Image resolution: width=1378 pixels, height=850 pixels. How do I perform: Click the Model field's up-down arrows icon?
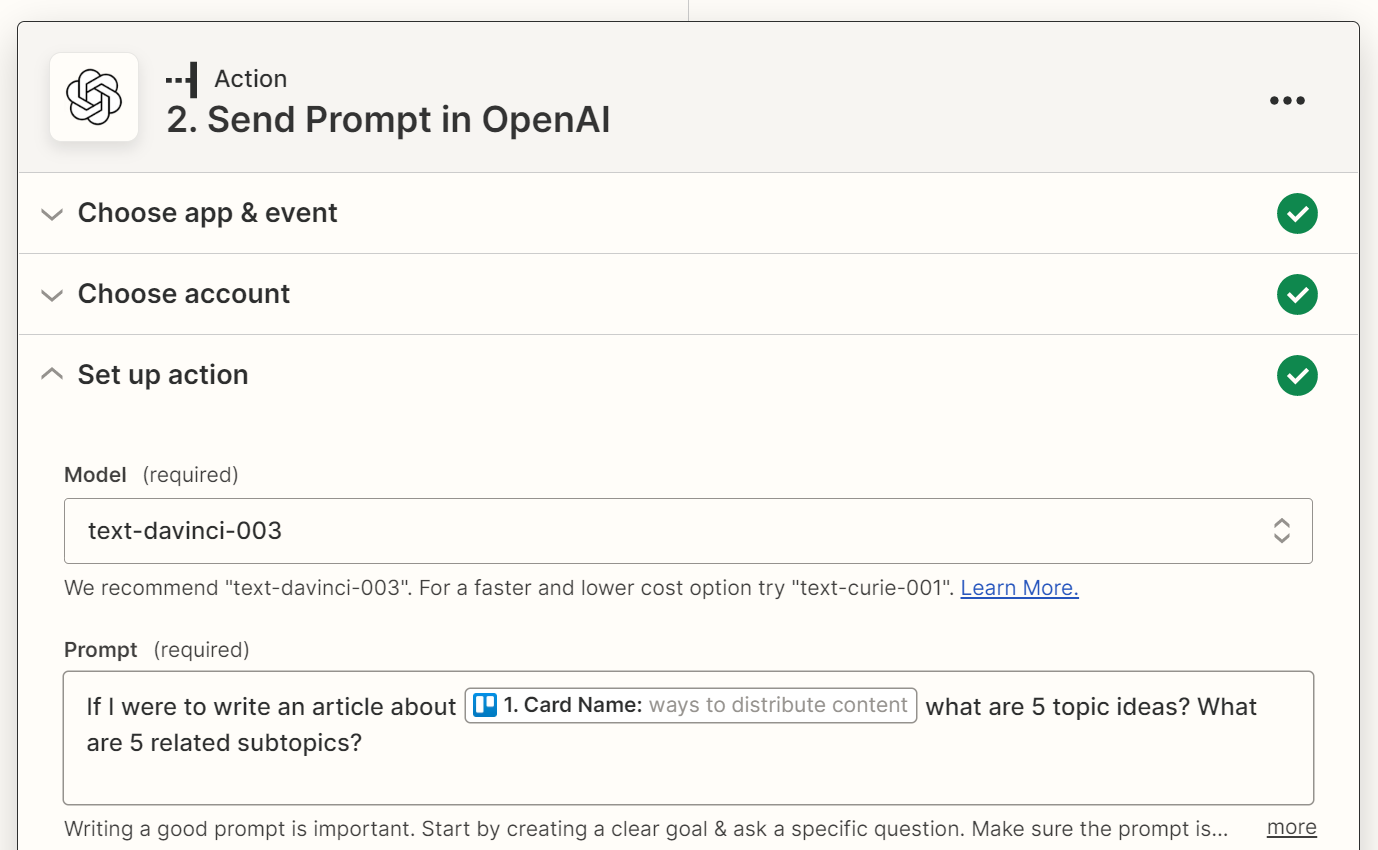tap(1281, 530)
